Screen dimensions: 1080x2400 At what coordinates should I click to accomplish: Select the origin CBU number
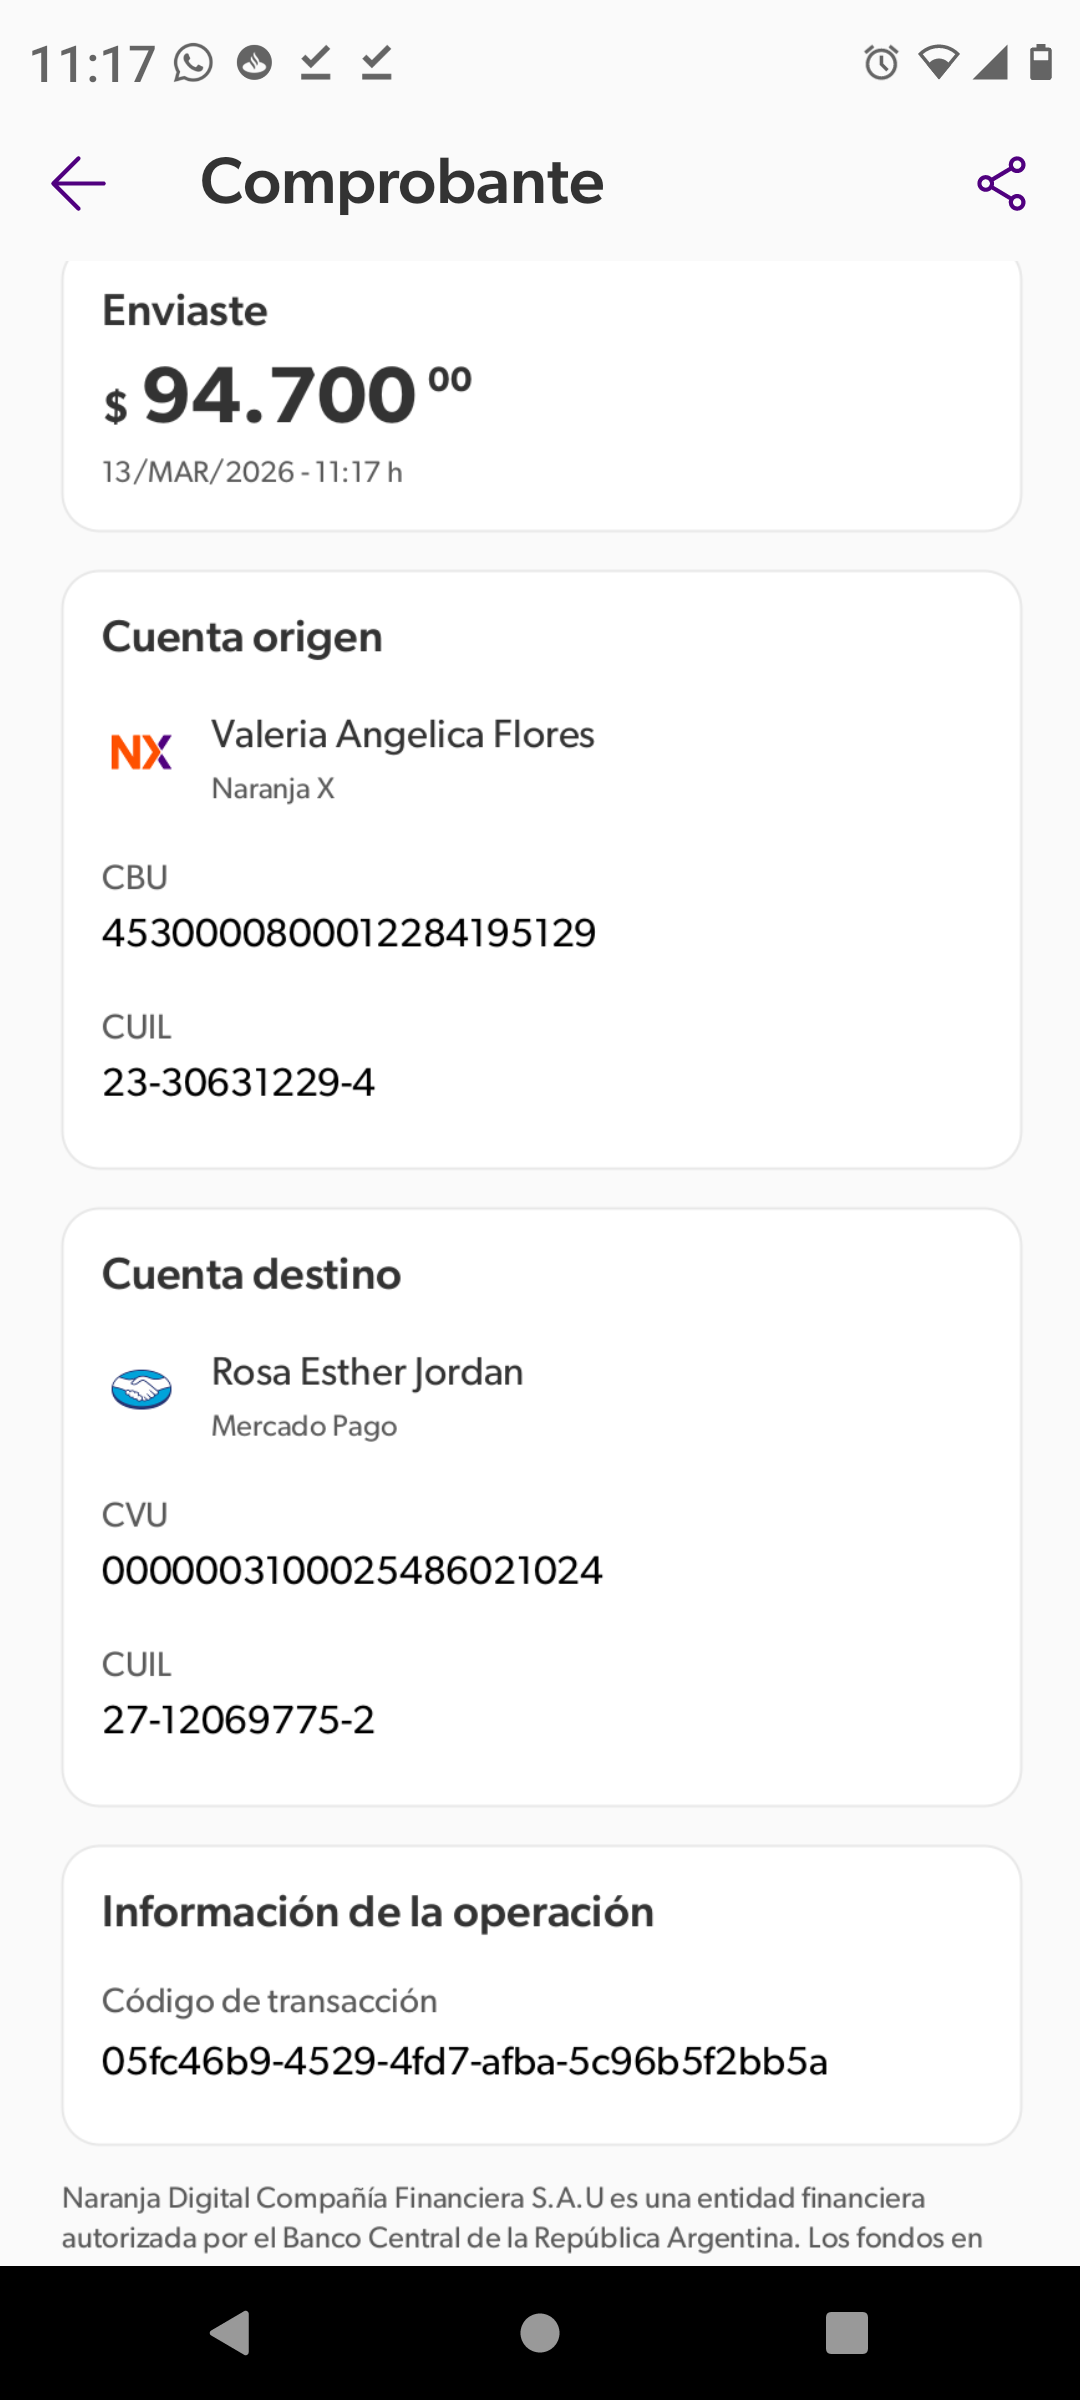coord(349,933)
